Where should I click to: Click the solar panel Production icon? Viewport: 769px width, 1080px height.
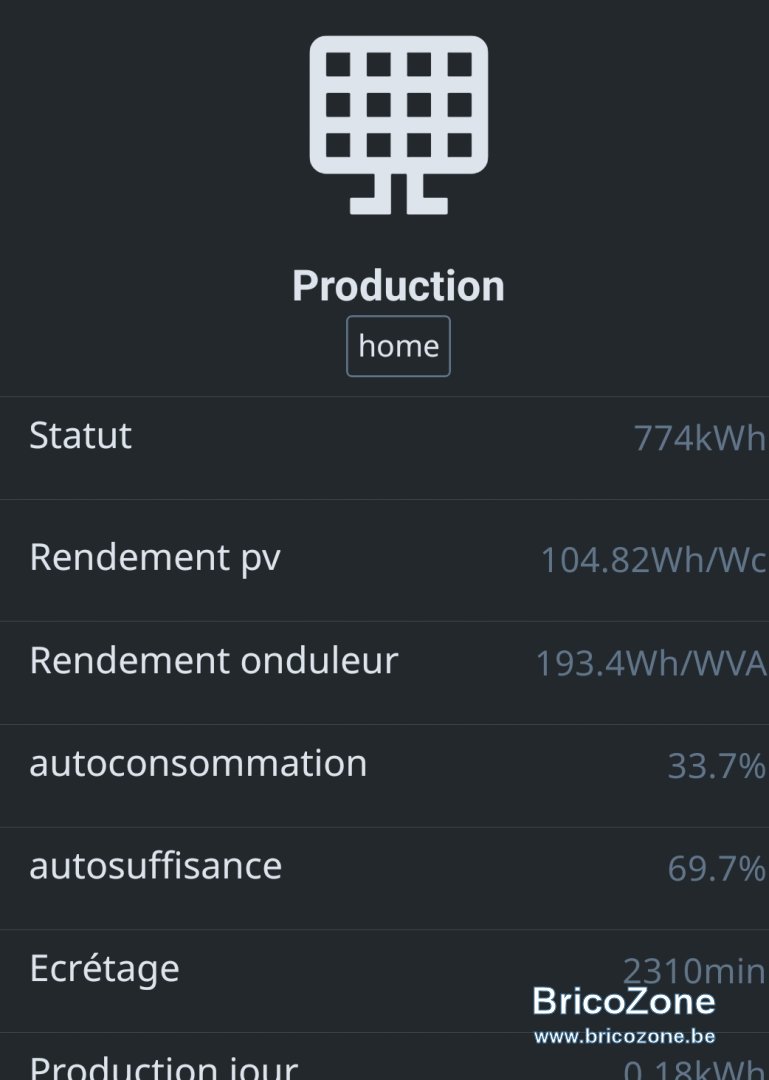(399, 125)
